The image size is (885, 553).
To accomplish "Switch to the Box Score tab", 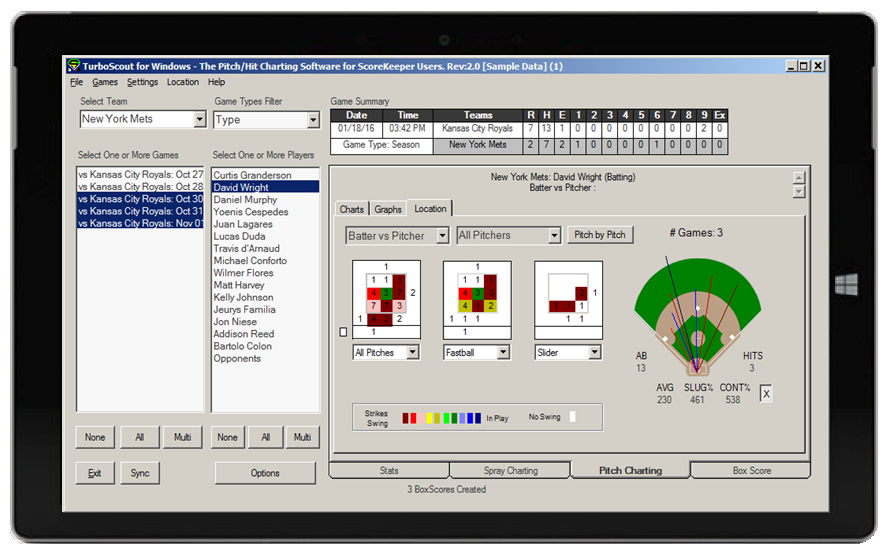I will (x=751, y=471).
